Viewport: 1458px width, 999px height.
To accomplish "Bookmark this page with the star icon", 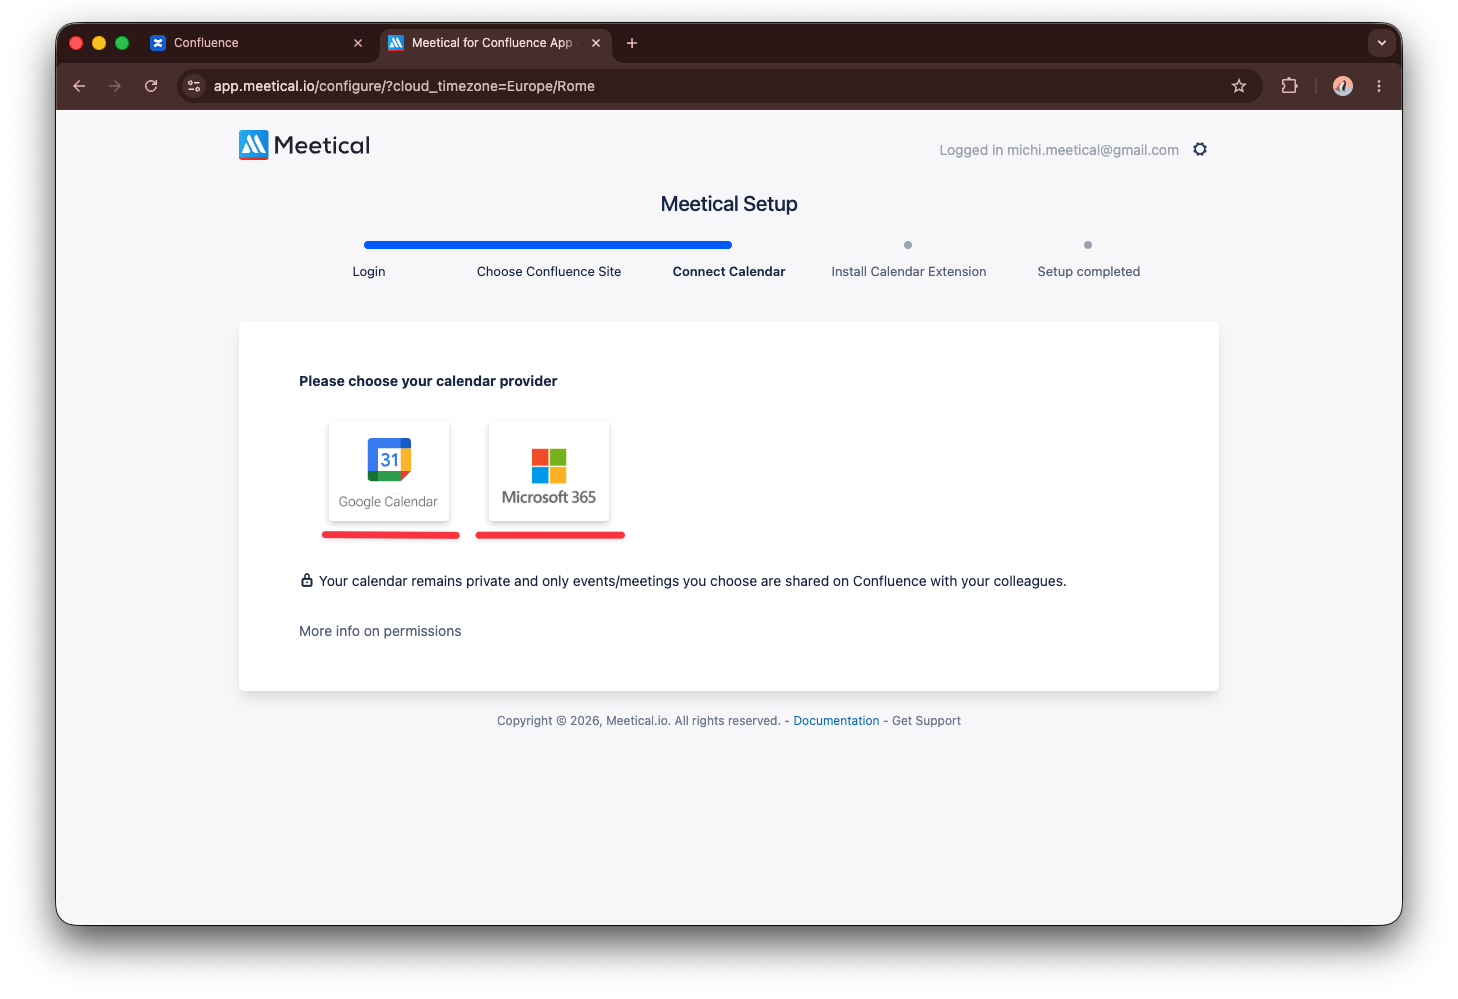I will point(1239,86).
